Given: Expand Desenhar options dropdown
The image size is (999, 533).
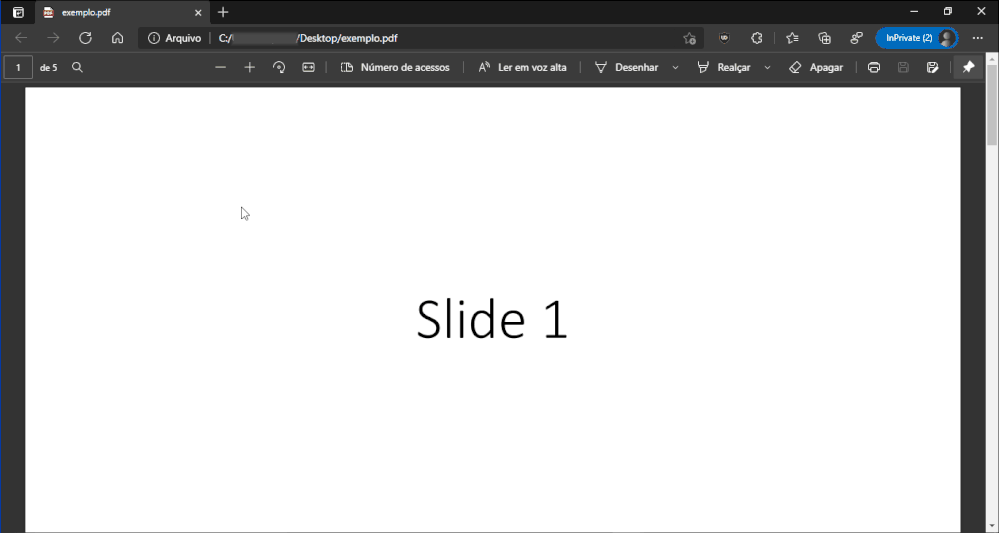Looking at the screenshot, I should click(675, 68).
